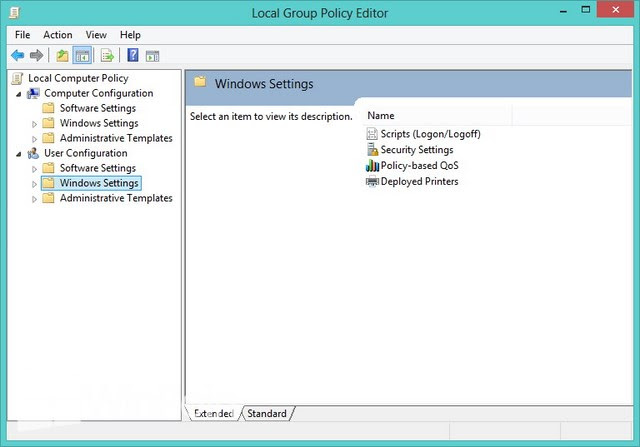This screenshot has height=447, width=640.
Task: Switch to the Extended tab
Action: click(214, 414)
